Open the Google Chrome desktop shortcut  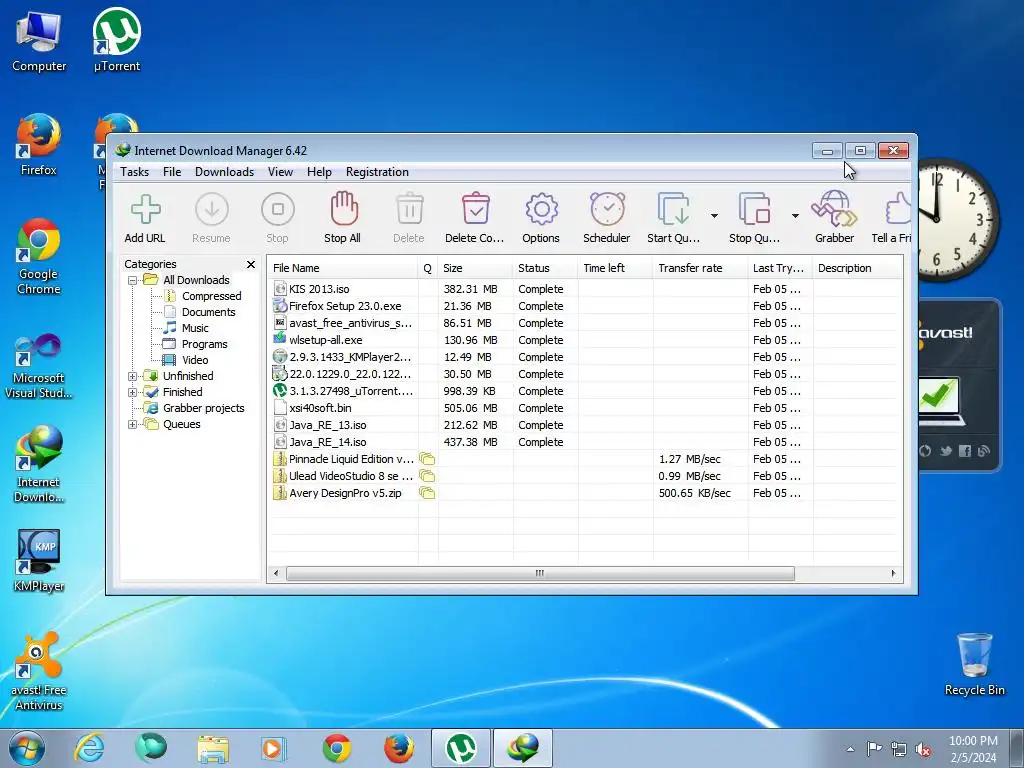[x=39, y=257]
